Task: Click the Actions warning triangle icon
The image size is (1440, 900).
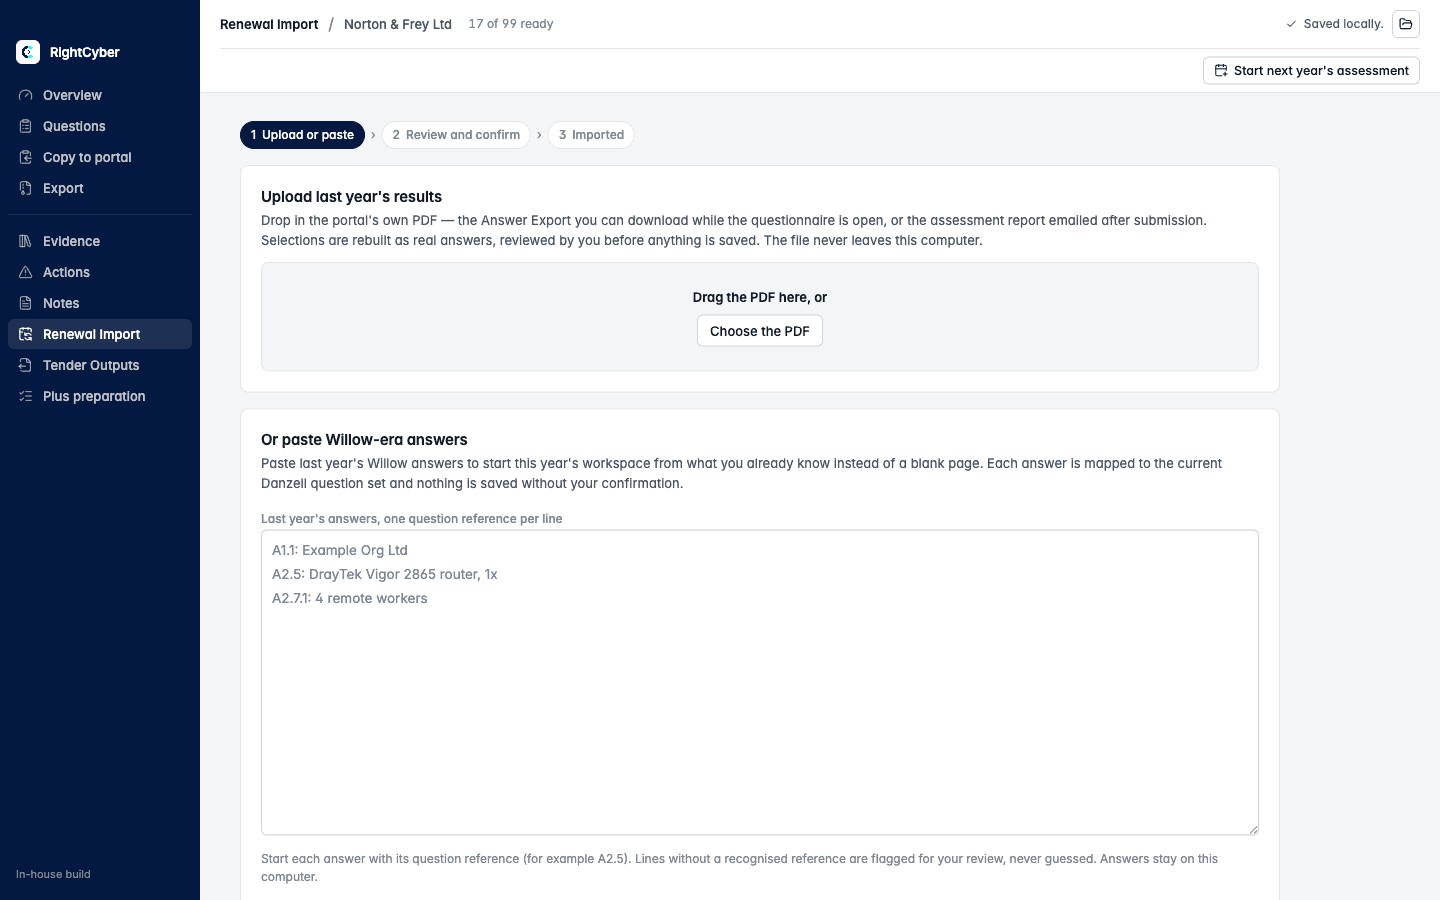Action: [26, 272]
